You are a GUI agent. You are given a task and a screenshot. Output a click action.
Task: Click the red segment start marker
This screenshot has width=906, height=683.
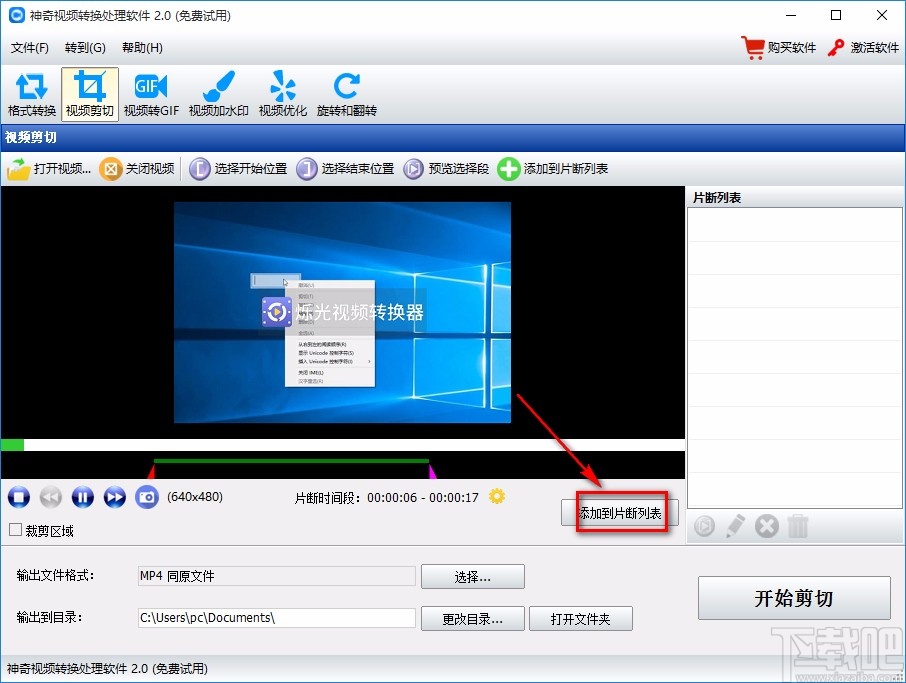[151, 471]
